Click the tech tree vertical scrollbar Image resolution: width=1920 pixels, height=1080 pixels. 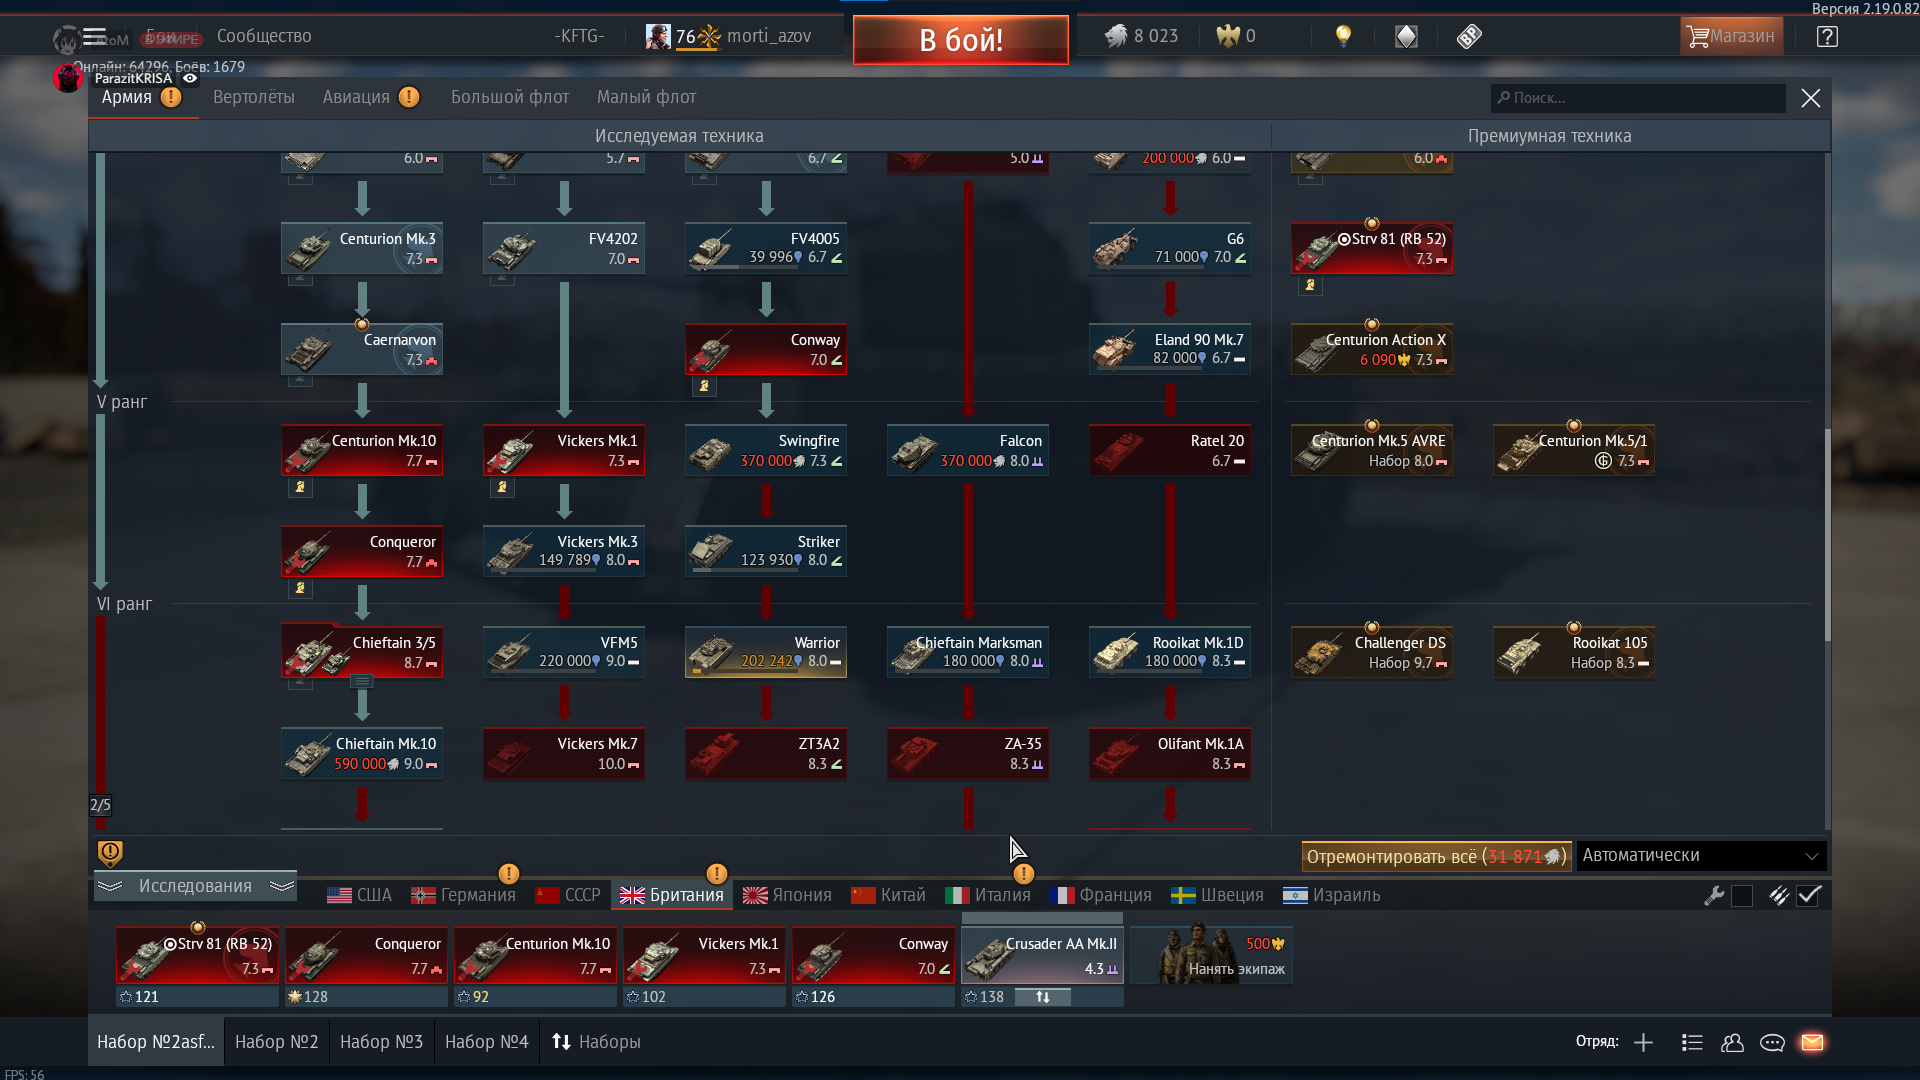coord(1827,535)
